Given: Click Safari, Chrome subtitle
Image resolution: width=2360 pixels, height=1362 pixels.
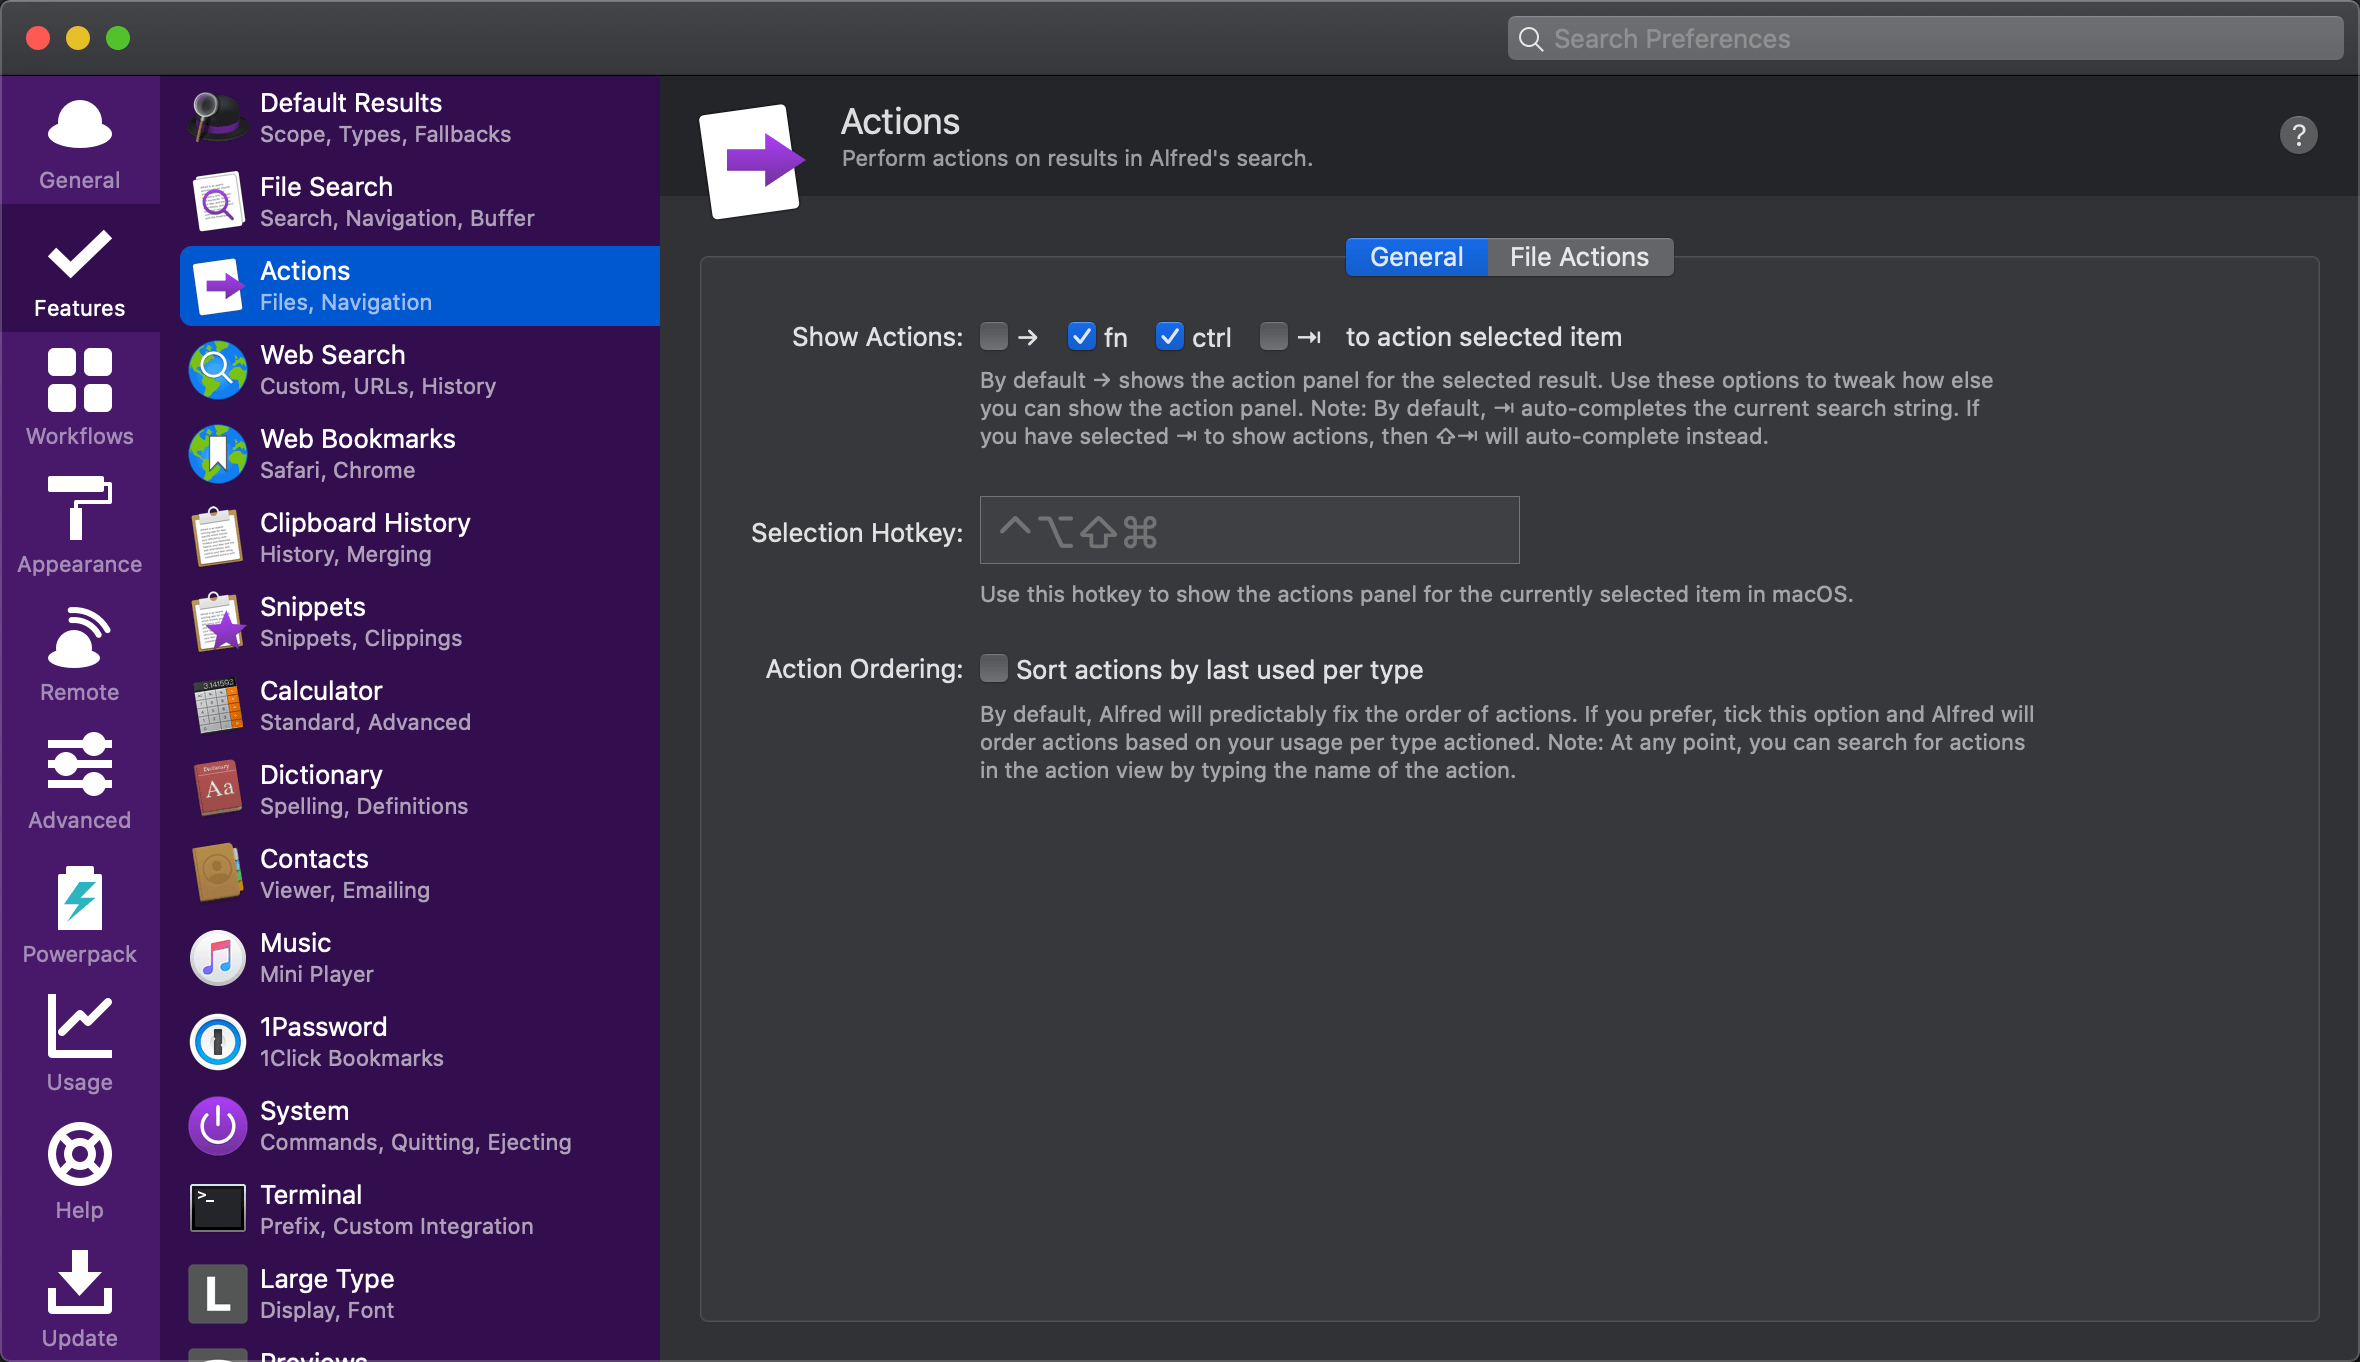Looking at the screenshot, I should (x=338, y=470).
